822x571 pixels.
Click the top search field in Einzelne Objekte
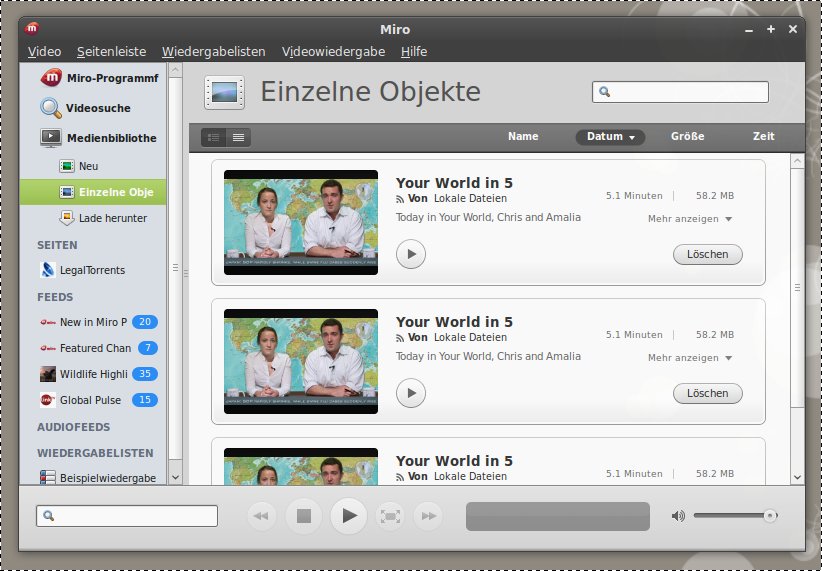point(680,92)
